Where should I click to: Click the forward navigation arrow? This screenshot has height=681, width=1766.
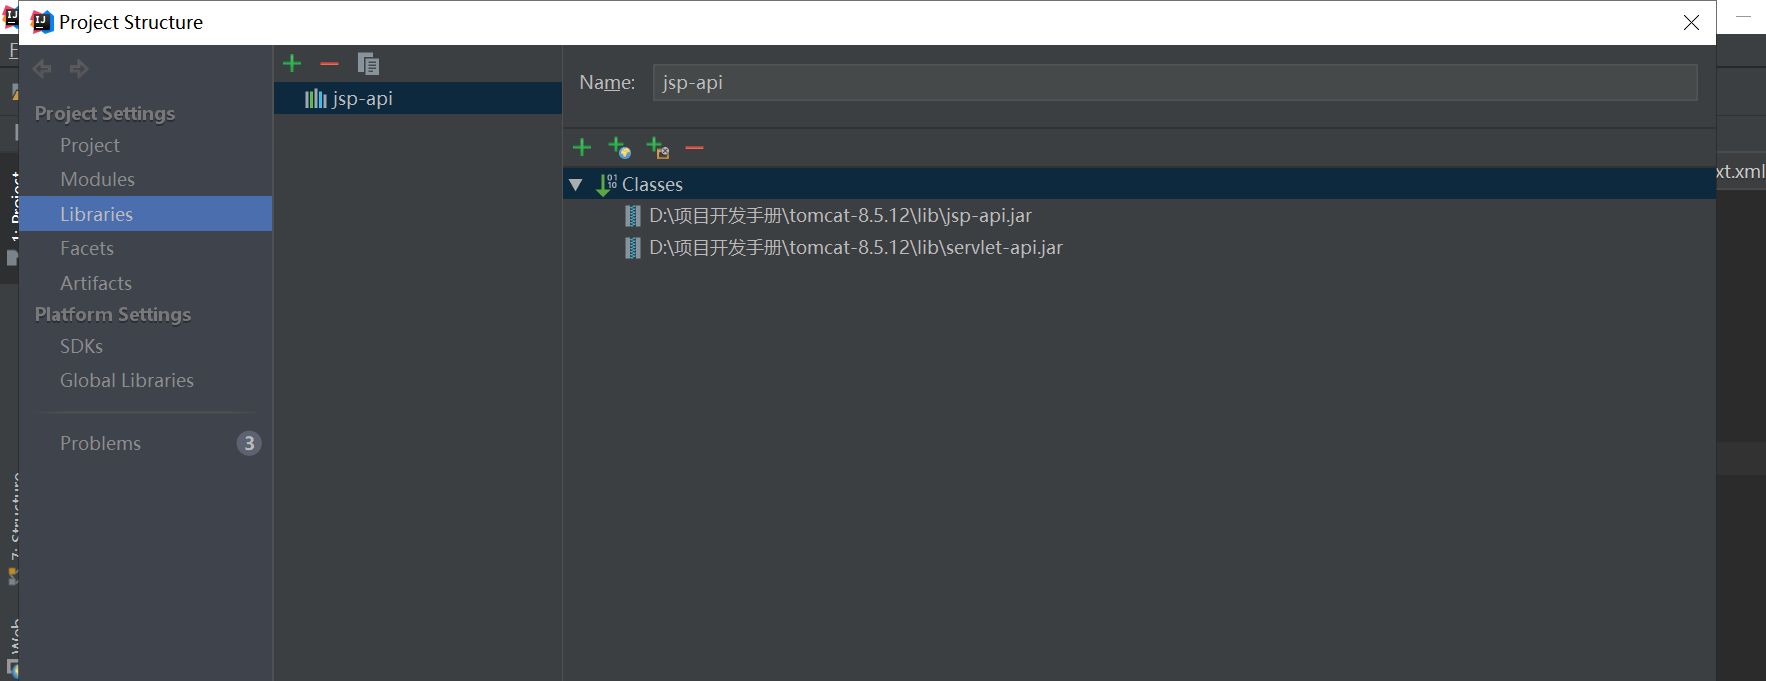coord(79,68)
